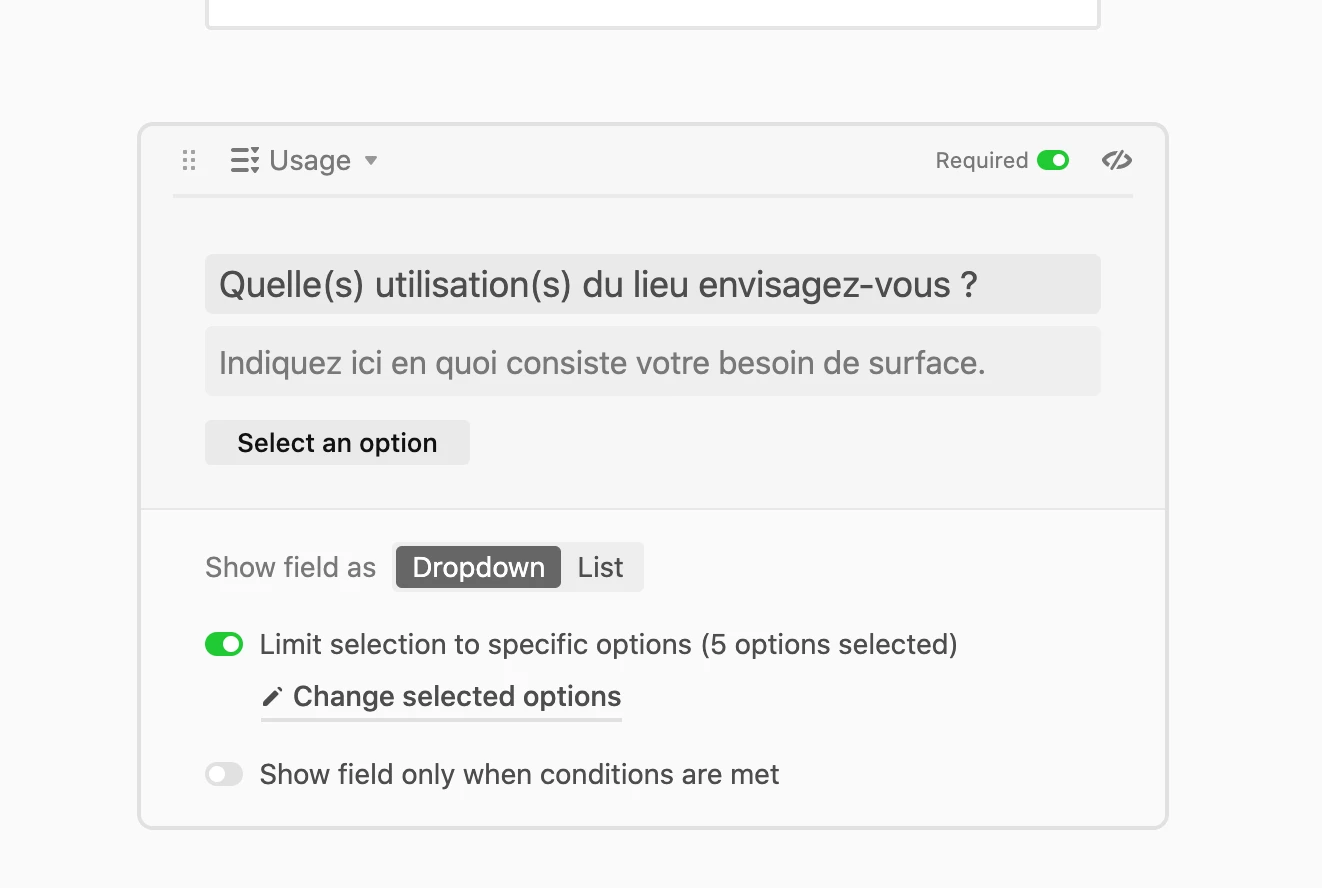The width and height of the screenshot is (1322, 888).
Task: Click the Show field as label
Action: [290, 568]
